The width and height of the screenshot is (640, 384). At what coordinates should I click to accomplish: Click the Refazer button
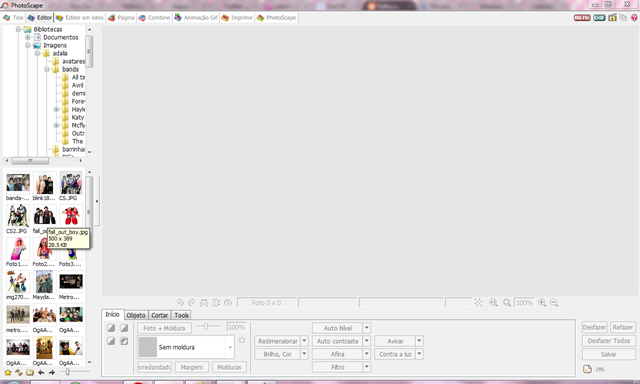pyautogui.click(x=622, y=327)
